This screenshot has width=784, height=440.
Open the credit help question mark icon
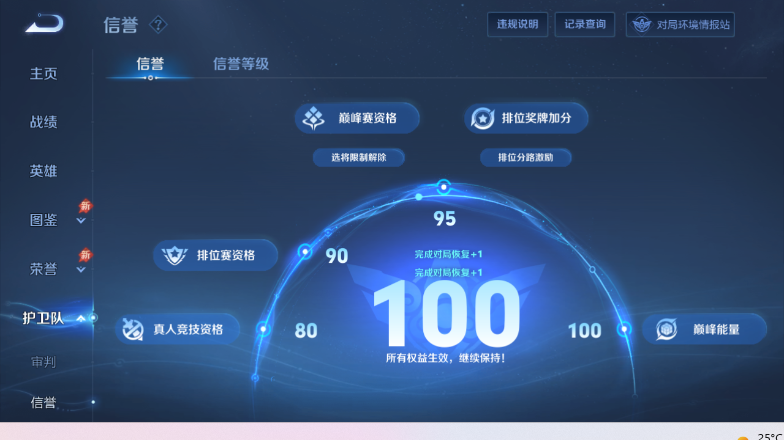click(x=158, y=24)
